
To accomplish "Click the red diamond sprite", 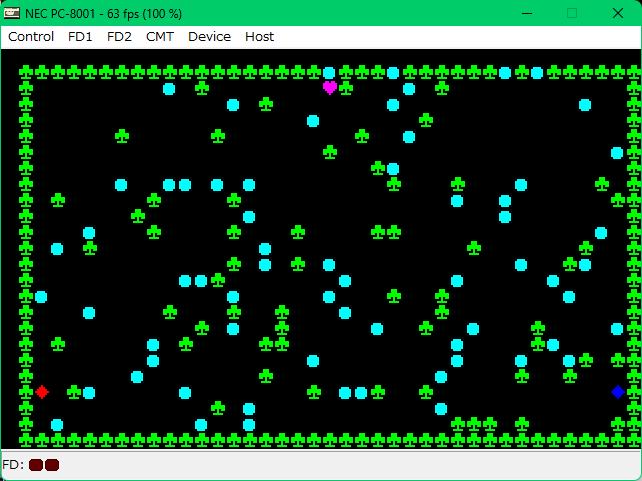I will (x=42, y=392).
